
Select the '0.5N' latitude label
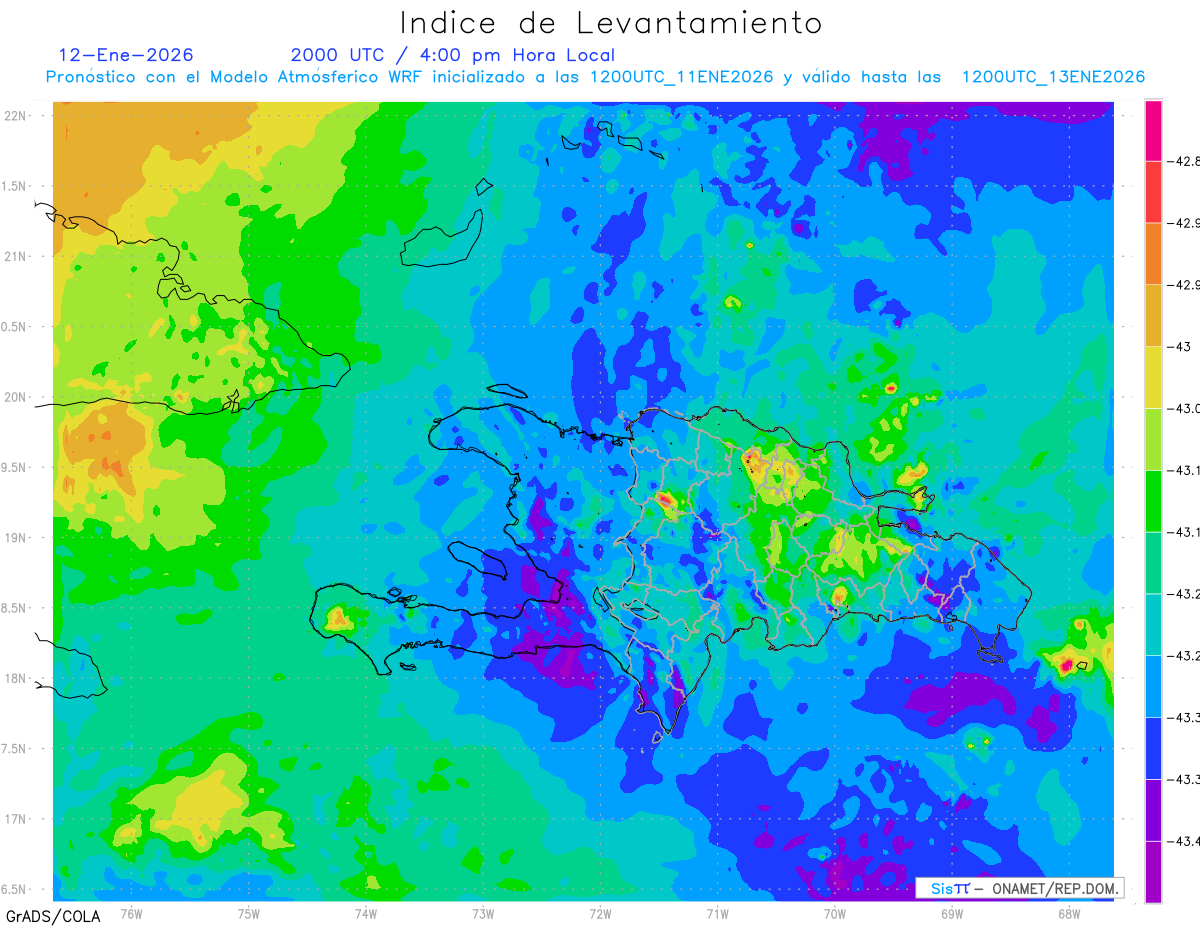pyautogui.click(x=14, y=327)
